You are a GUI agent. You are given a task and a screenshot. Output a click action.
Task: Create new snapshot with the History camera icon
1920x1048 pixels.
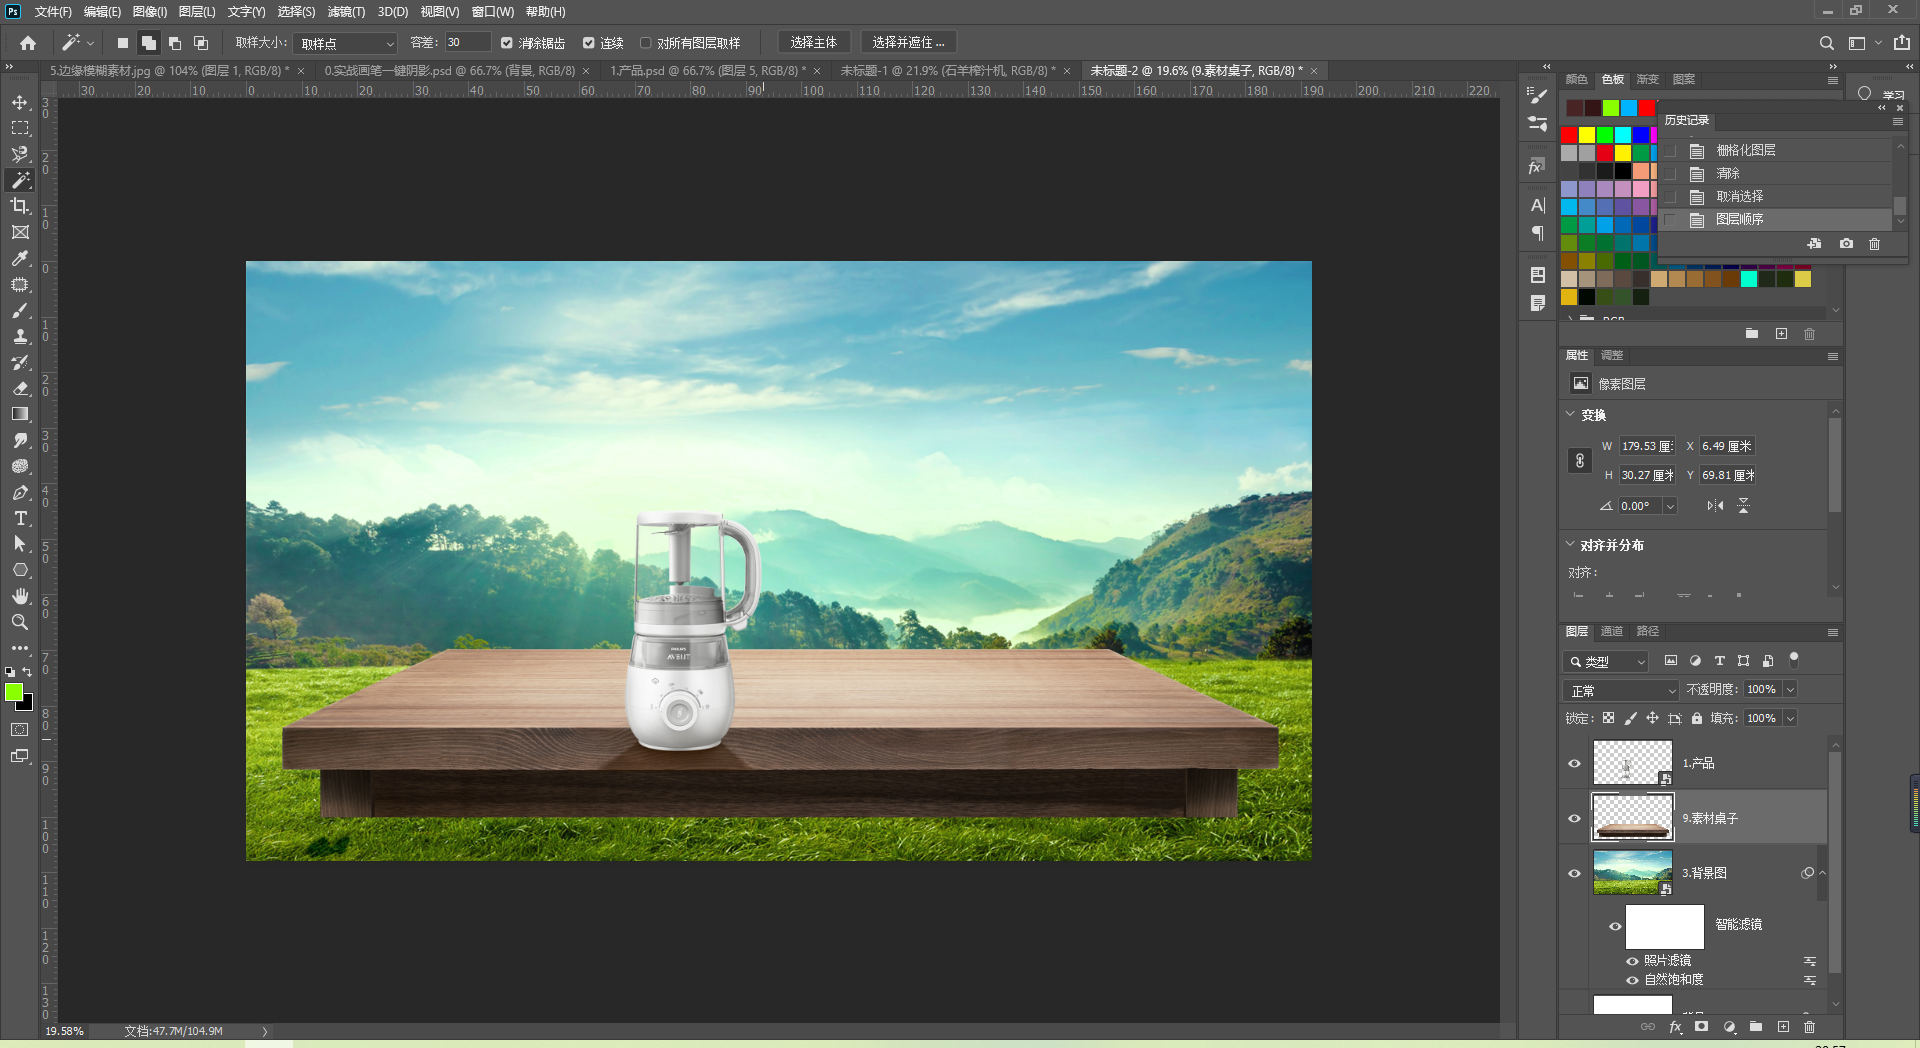click(x=1846, y=244)
